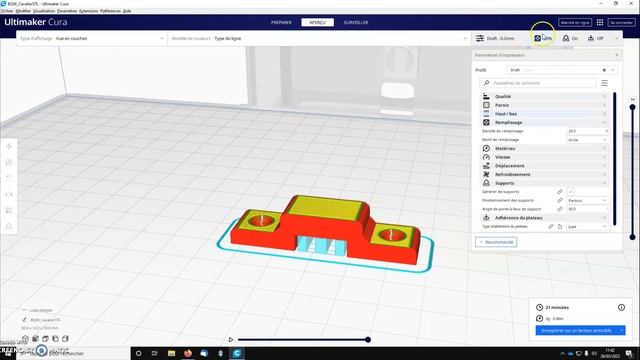The width and height of the screenshot is (640, 360).
Task: Open the Visualisation menu
Action: point(44,11)
